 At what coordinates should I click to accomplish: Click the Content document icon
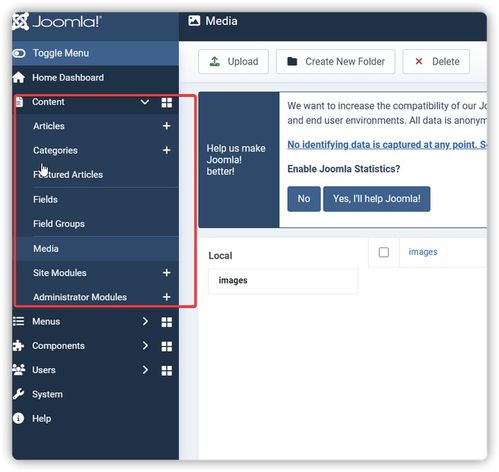click(19, 102)
